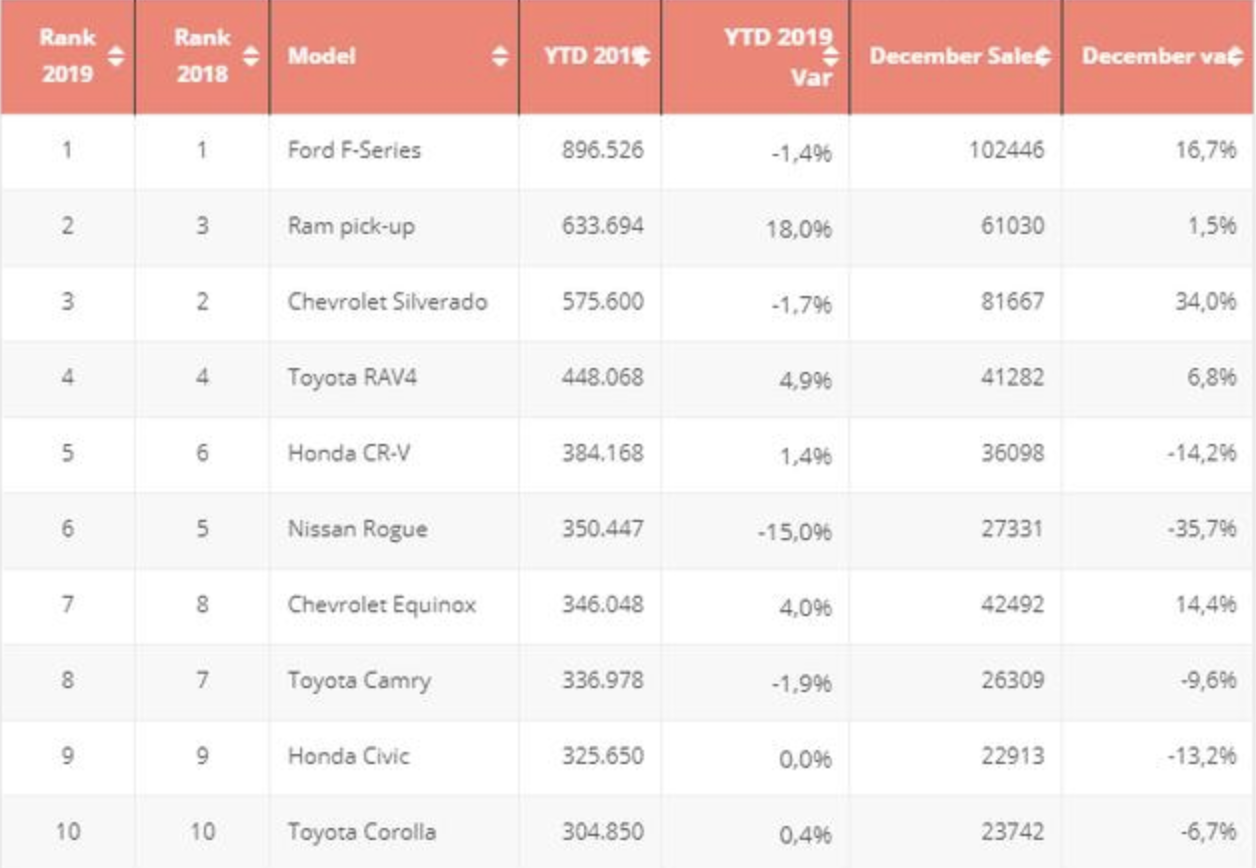Click Toyota RAV4 model name
This screenshot has width=1256, height=868.
[x=351, y=377]
